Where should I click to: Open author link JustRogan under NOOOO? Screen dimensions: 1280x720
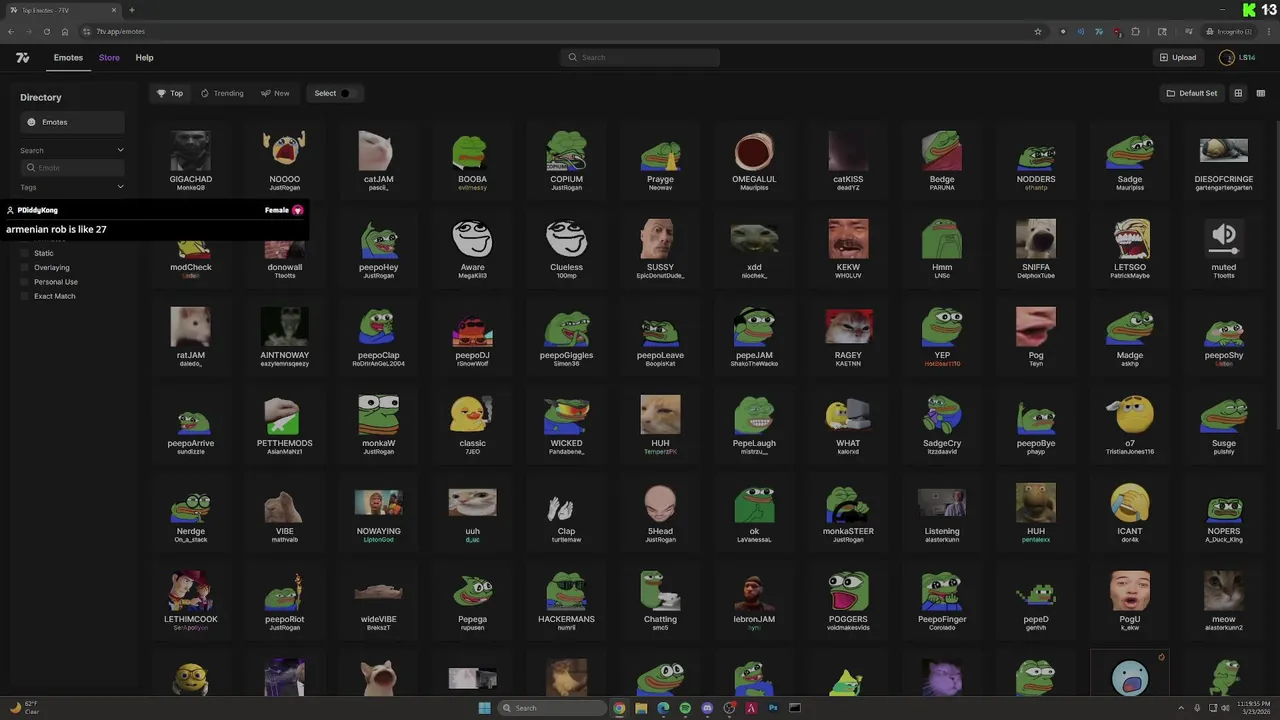(x=284, y=188)
